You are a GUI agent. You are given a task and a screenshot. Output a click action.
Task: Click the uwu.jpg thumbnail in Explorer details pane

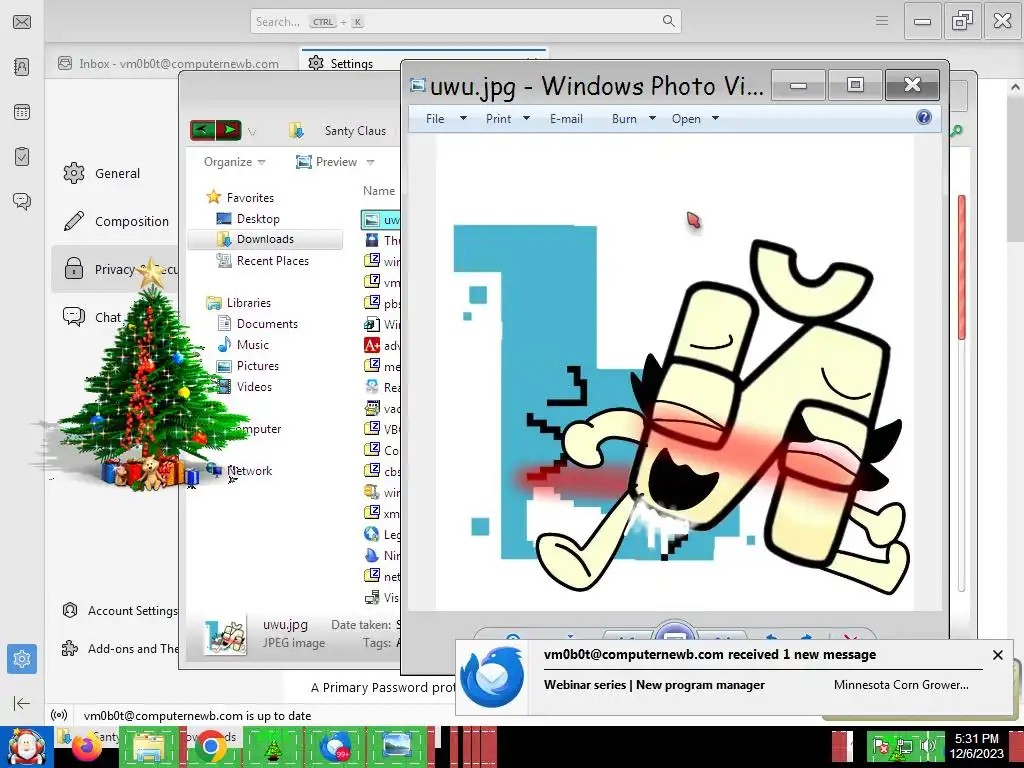point(225,635)
